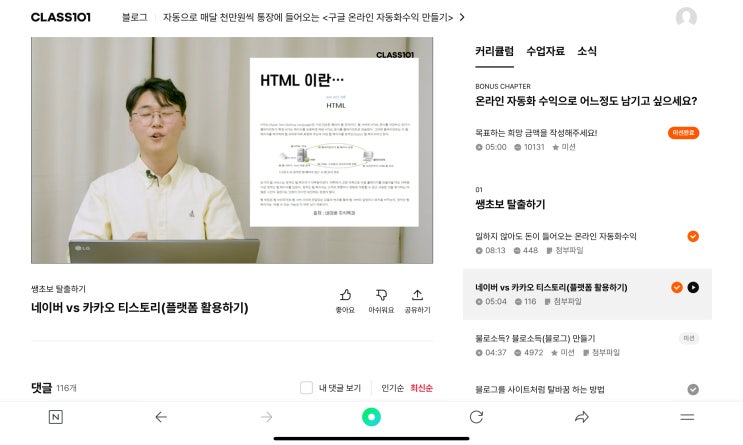Tap the browser share arrow icon
743x445 pixels.
click(582, 417)
